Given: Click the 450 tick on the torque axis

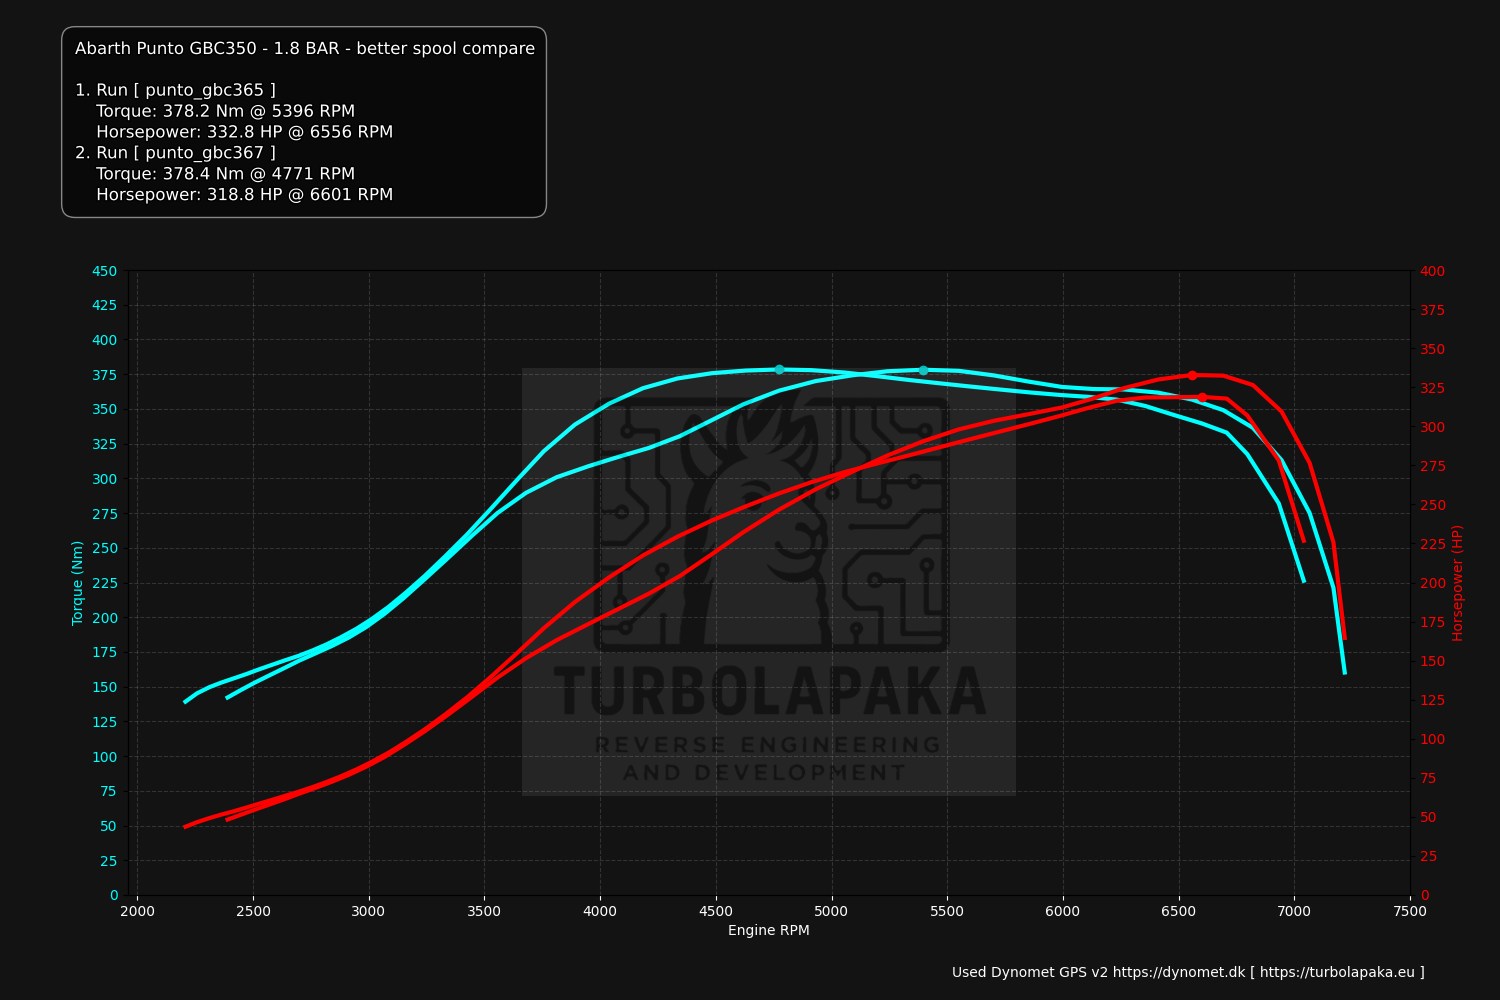Looking at the screenshot, I should click(x=104, y=271).
